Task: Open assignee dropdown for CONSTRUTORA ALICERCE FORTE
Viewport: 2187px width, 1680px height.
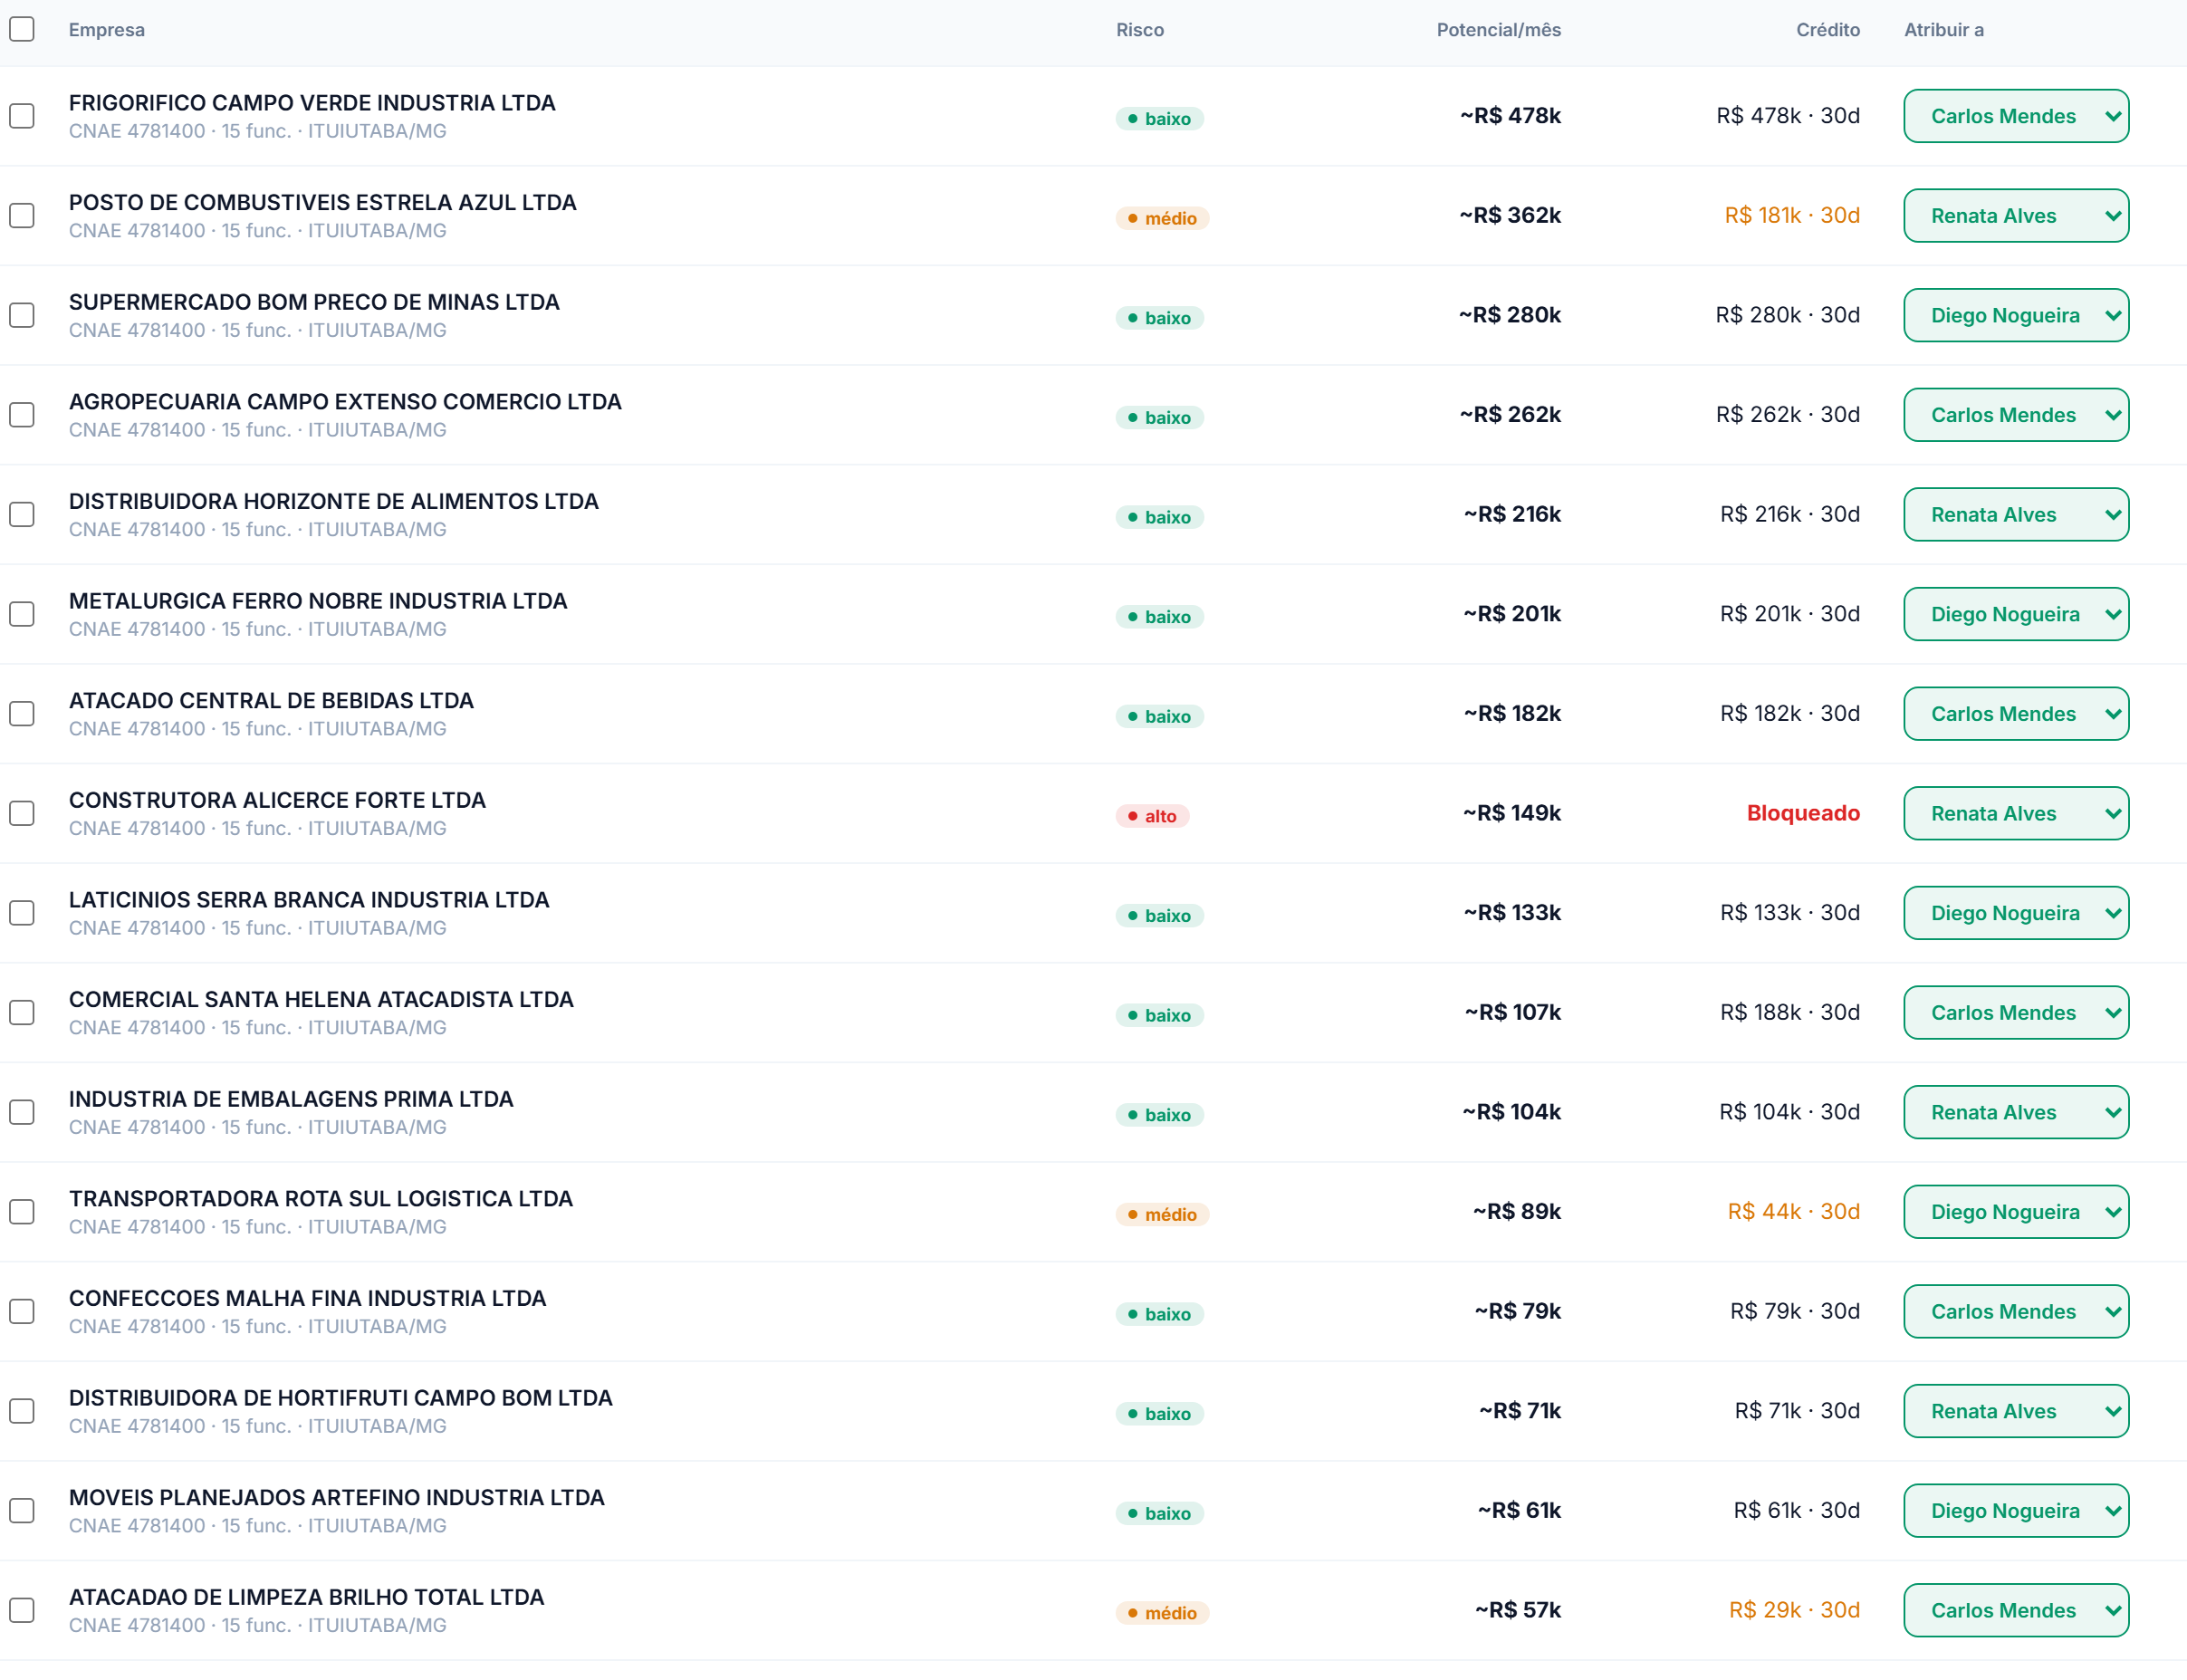Action: (2016, 813)
